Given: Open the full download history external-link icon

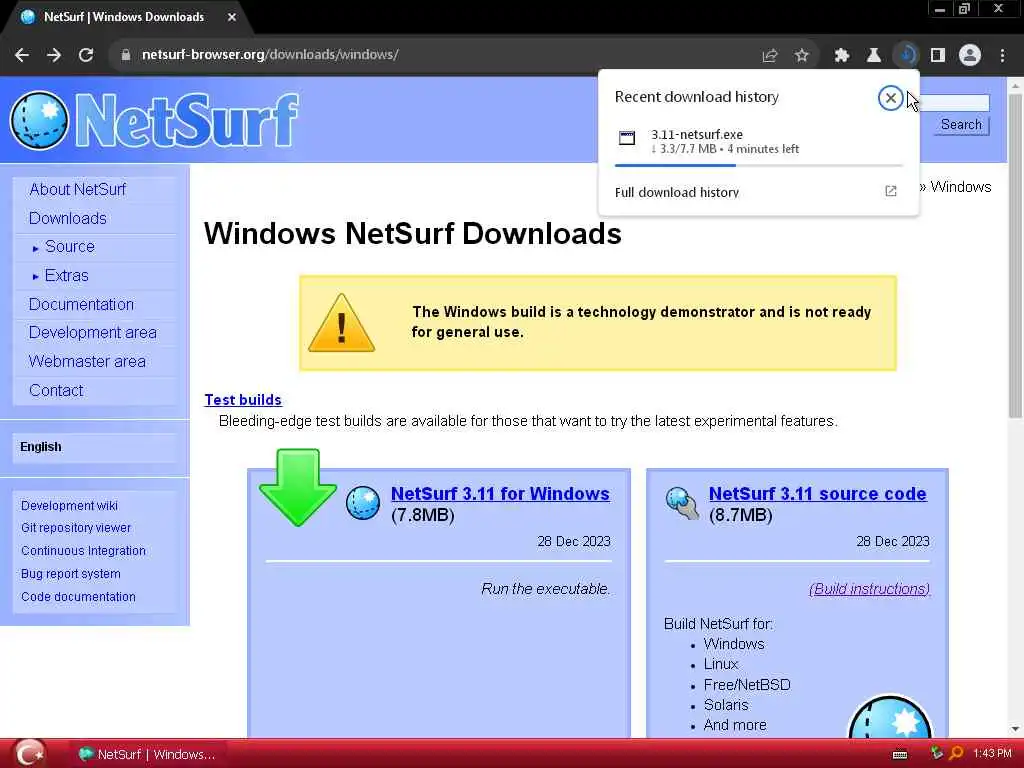Looking at the screenshot, I should pyautogui.click(x=891, y=191).
